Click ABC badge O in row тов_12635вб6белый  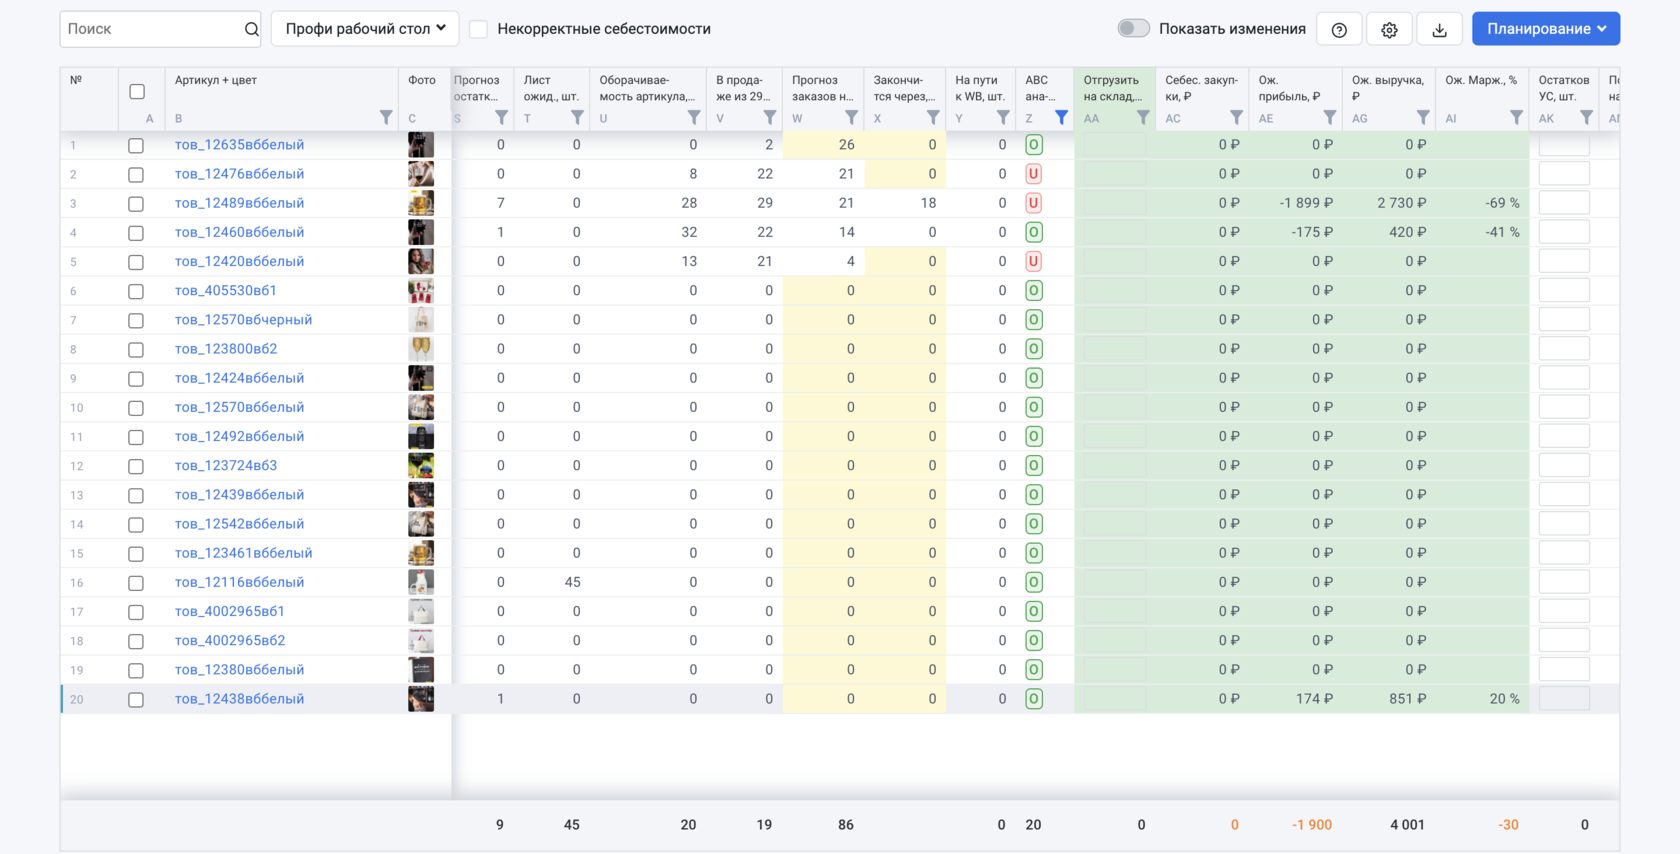pos(1034,145)
